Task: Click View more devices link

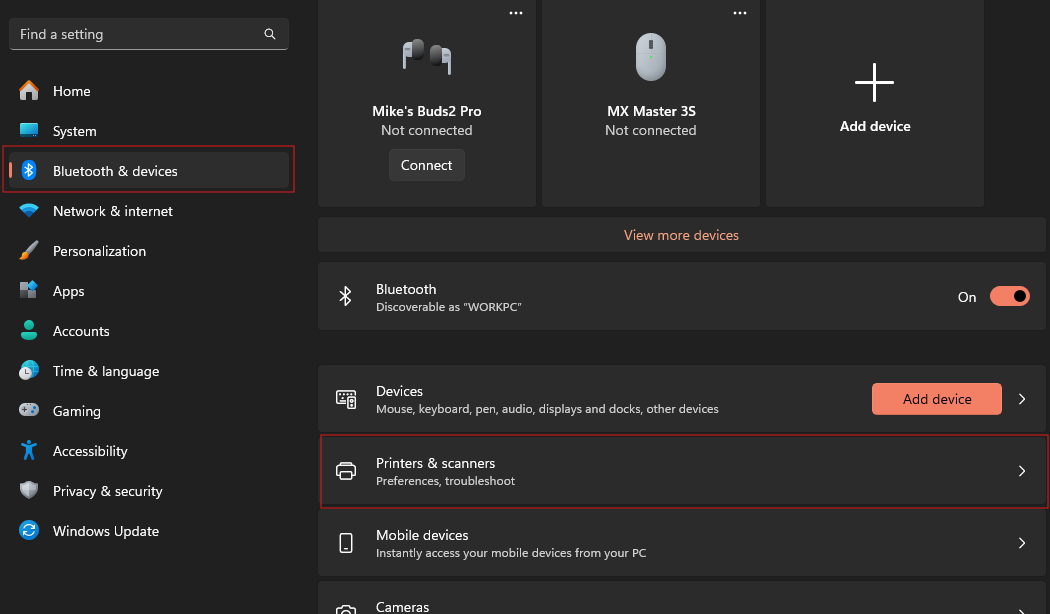Action: pyautogui.click(x=681, y=235)
